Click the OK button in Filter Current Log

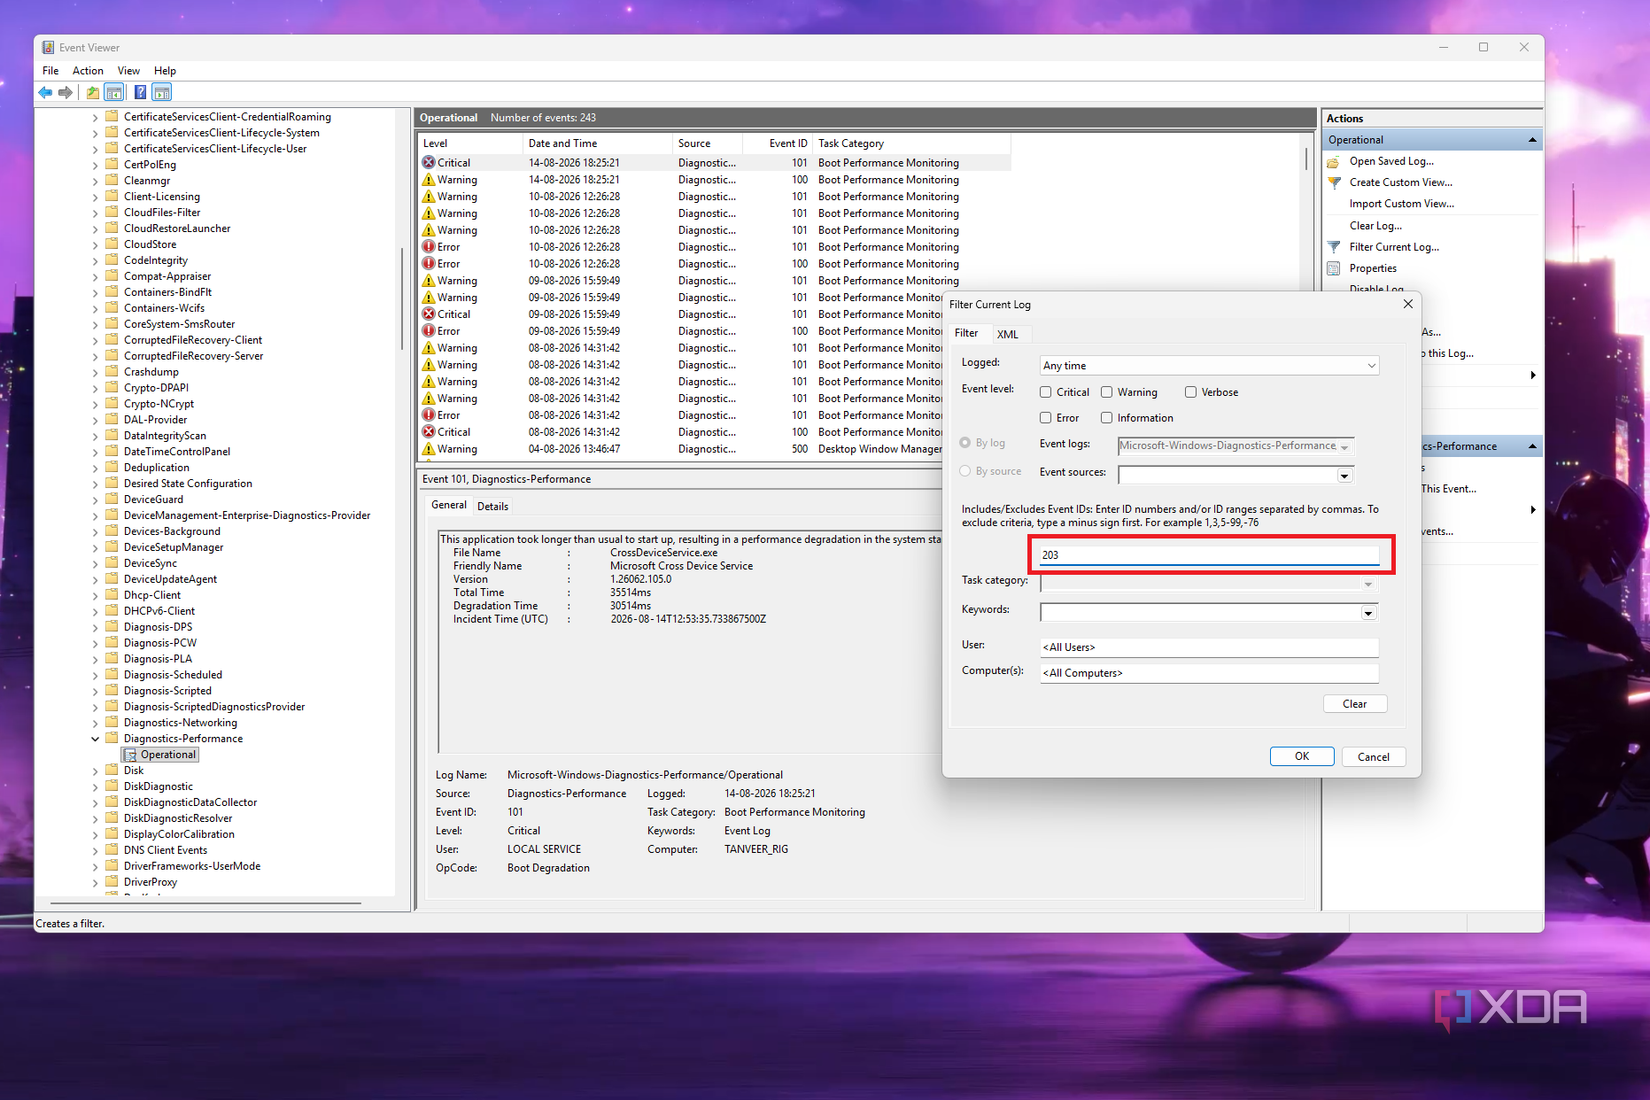1302,756
